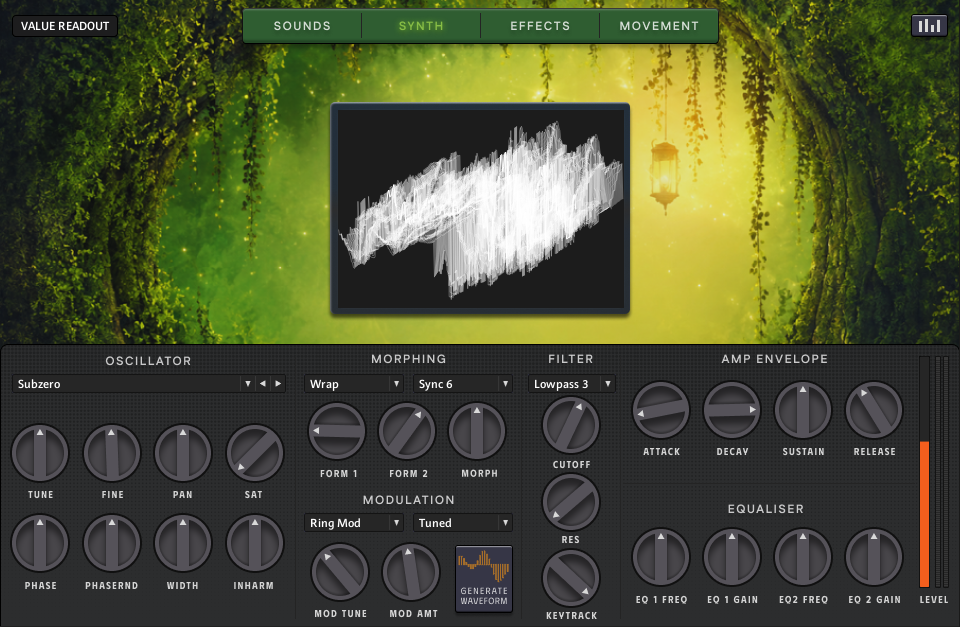Click the DECAY envelope knob

tap(732, 410)
